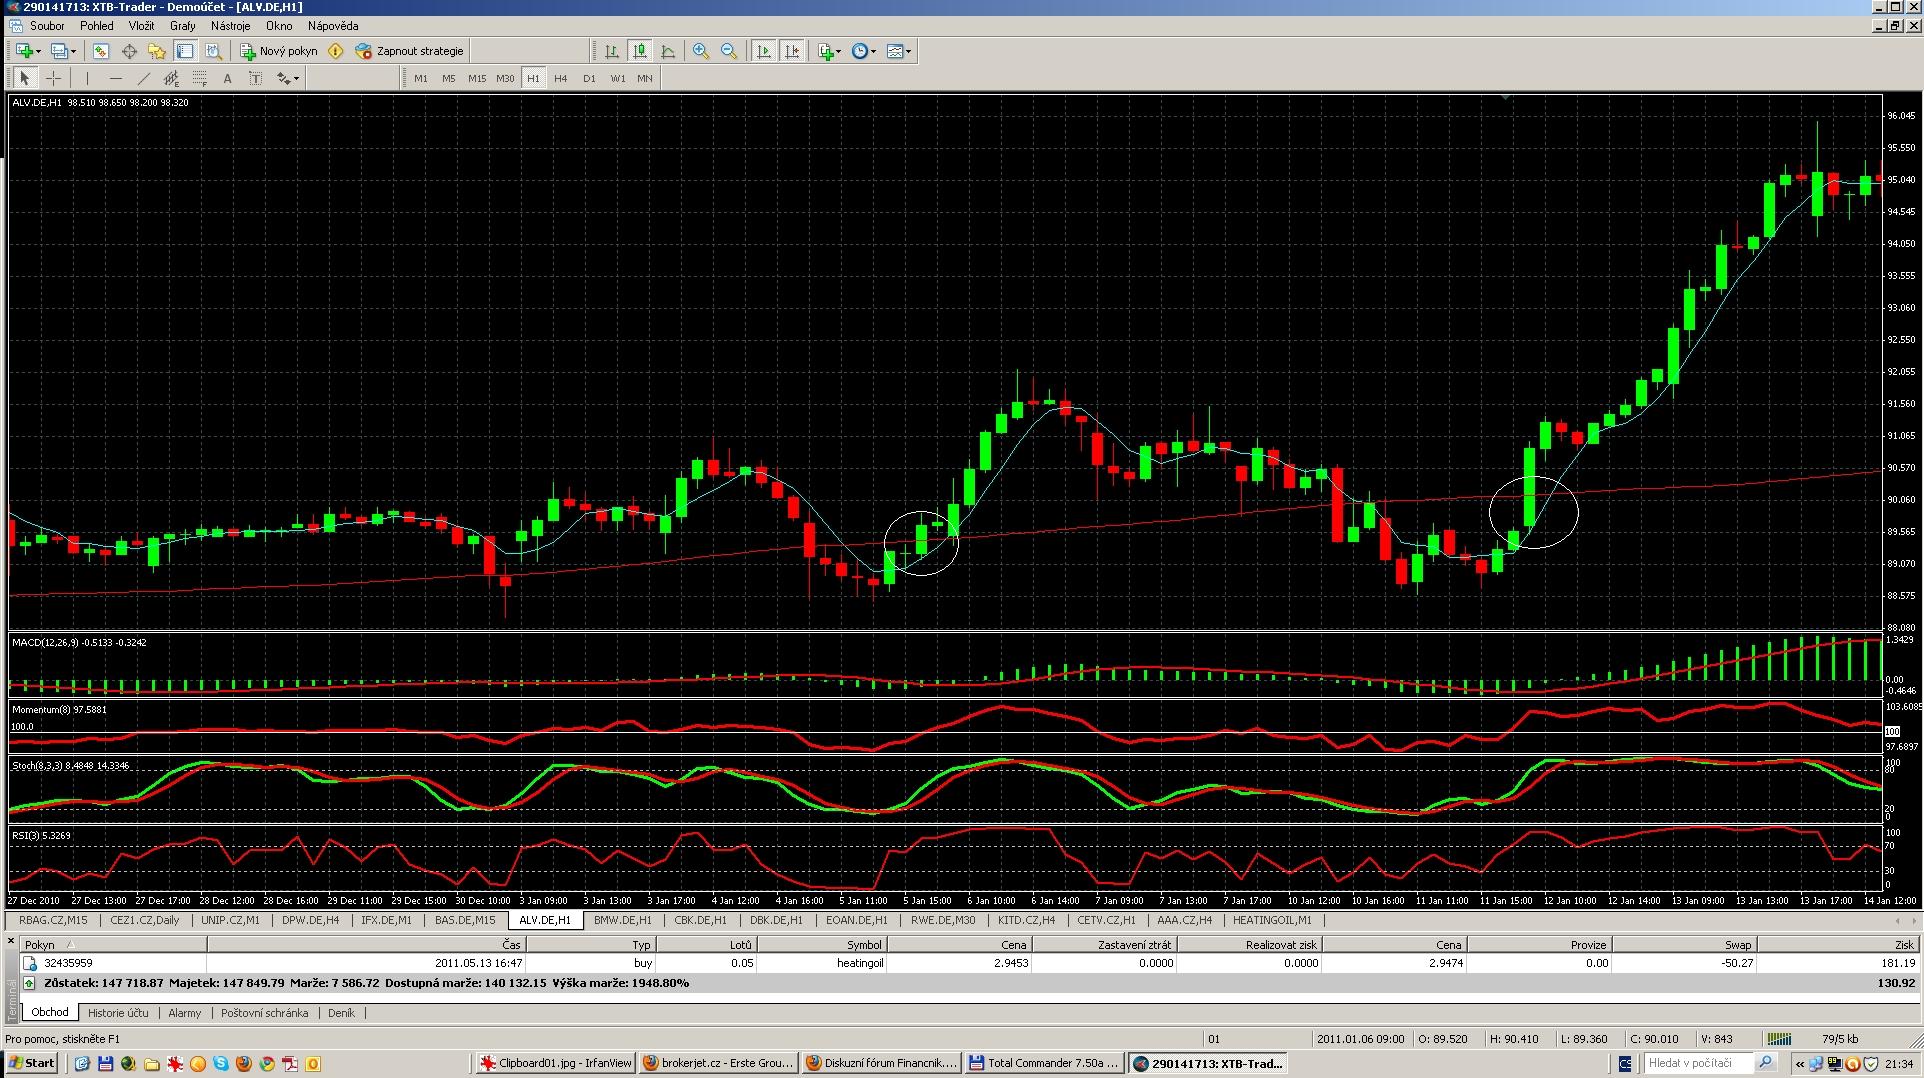Select the trendline drawing tool
The image size is (1924, 1078).
click(143, 78)
